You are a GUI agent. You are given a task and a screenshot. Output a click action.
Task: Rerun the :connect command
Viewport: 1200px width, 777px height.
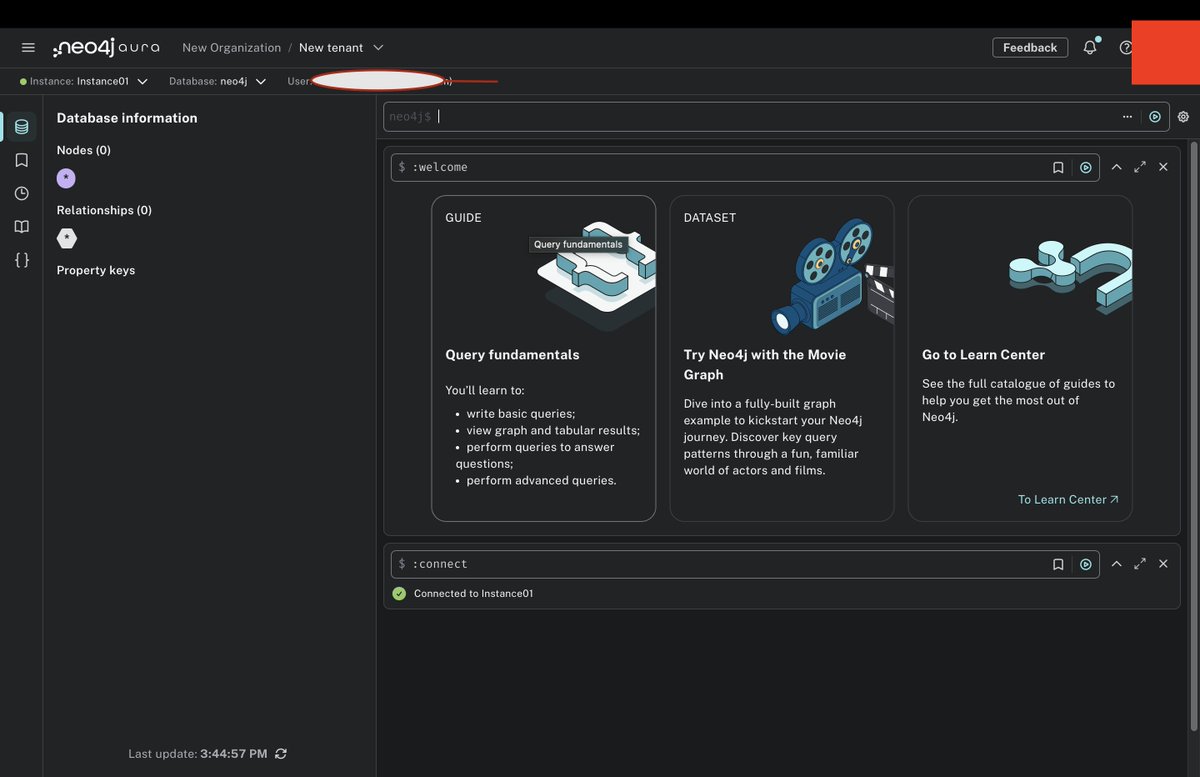[x=1086, y=564]
